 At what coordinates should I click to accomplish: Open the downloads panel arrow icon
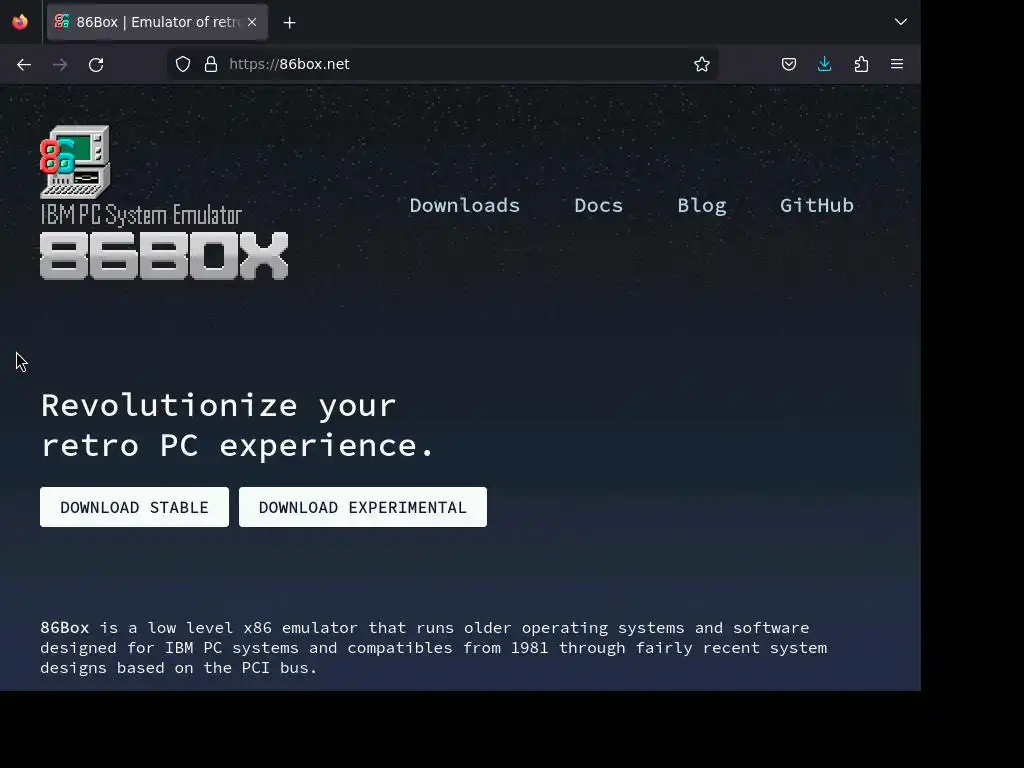825,64
